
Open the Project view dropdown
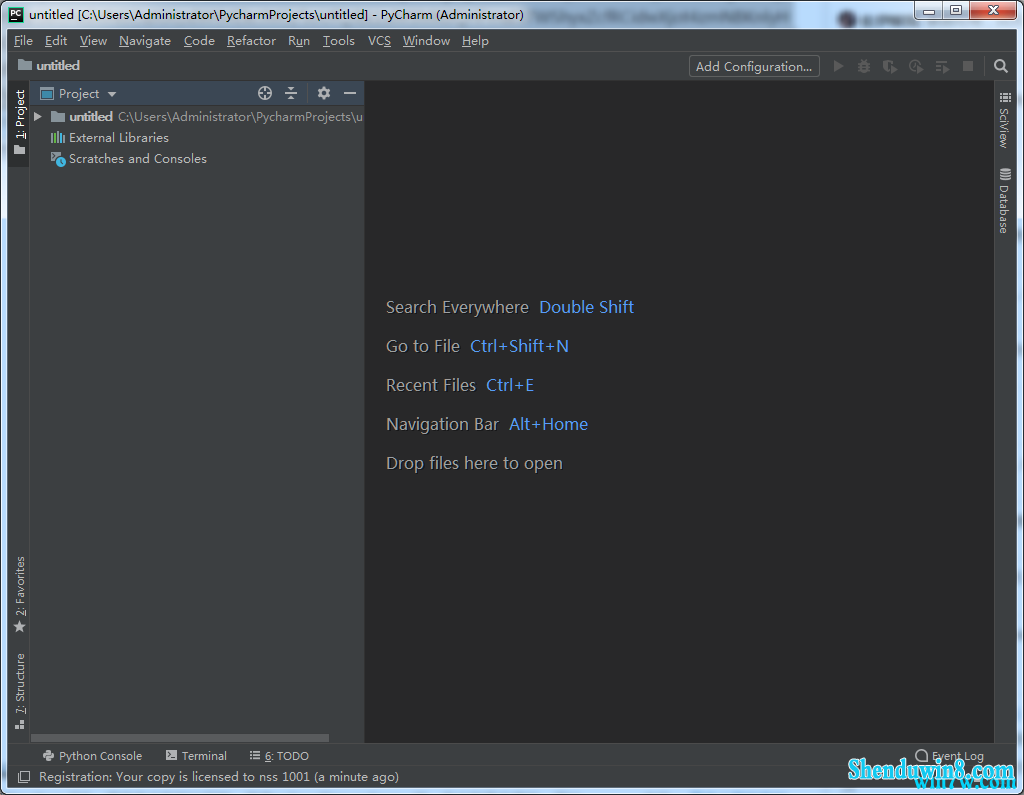tap(78, 93)
